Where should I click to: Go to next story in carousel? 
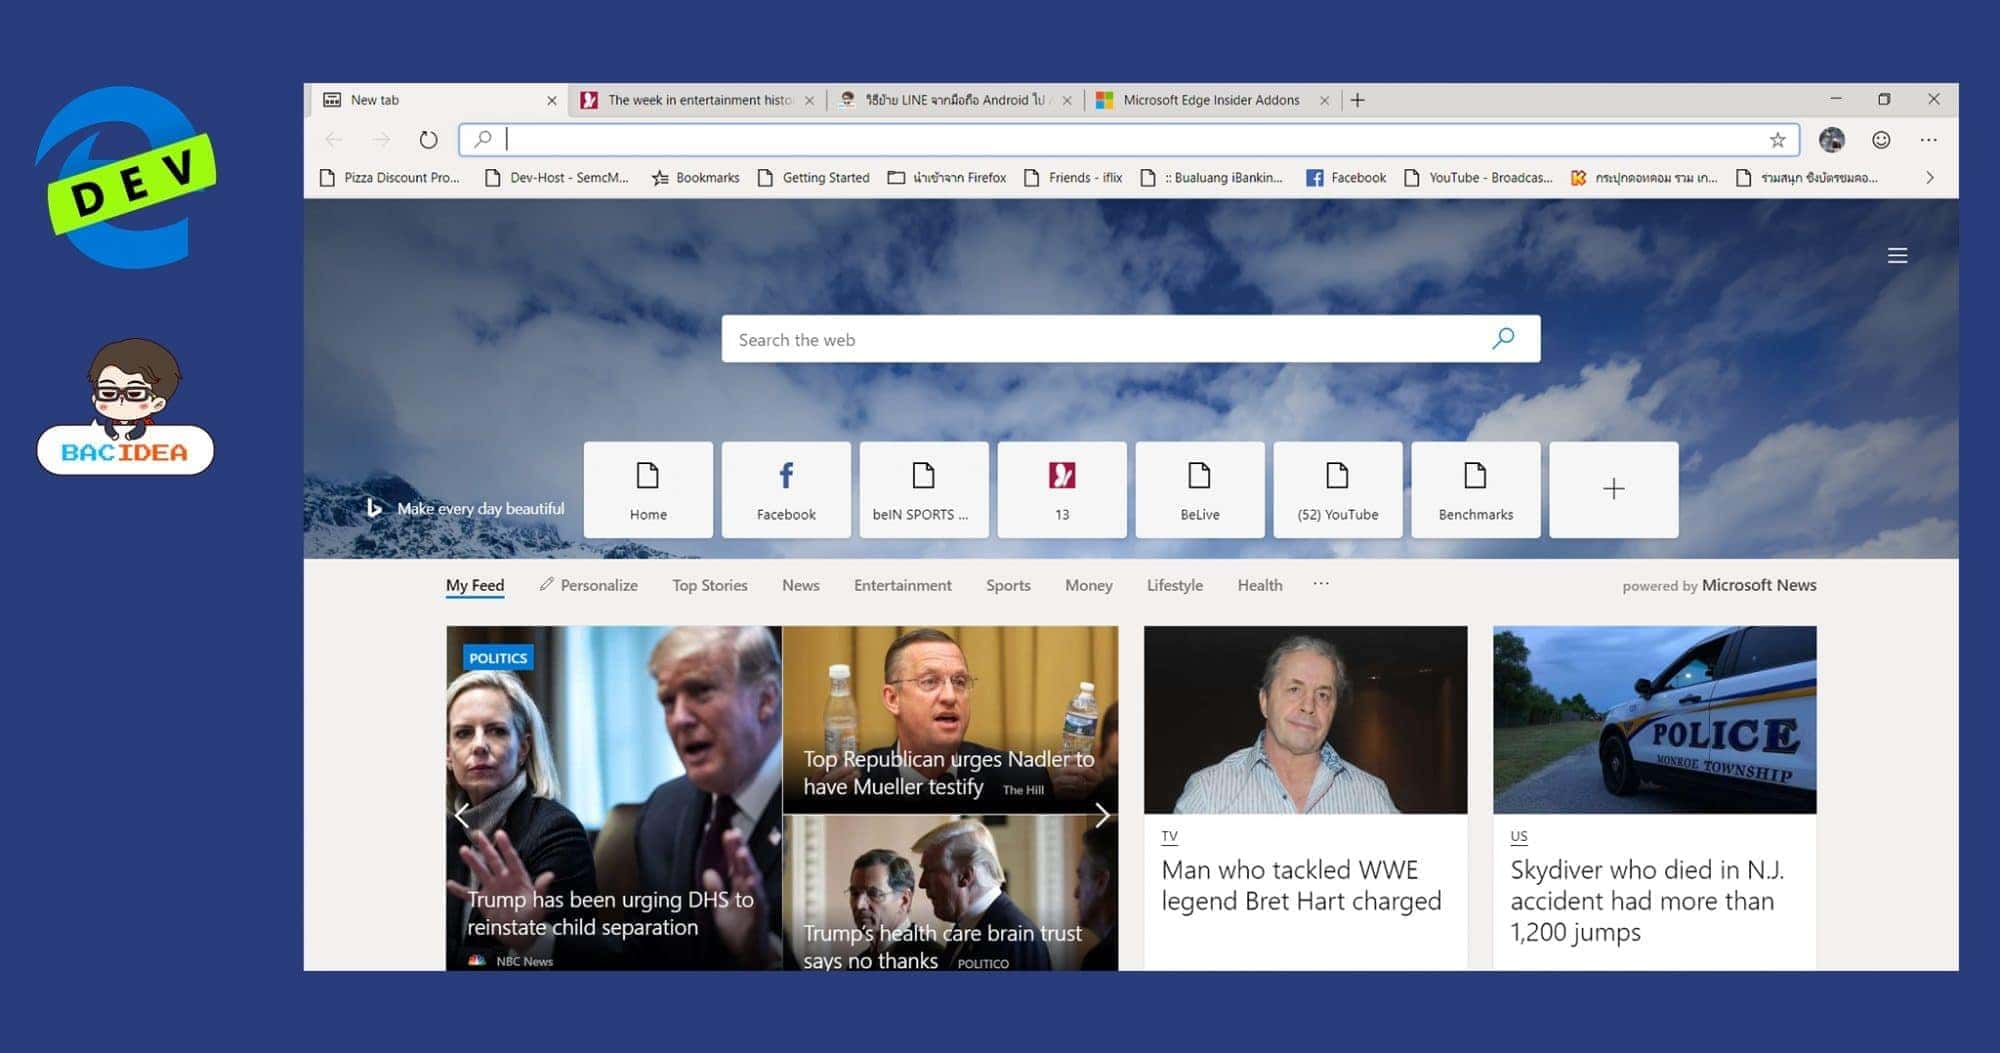[x=1102, y=815]
